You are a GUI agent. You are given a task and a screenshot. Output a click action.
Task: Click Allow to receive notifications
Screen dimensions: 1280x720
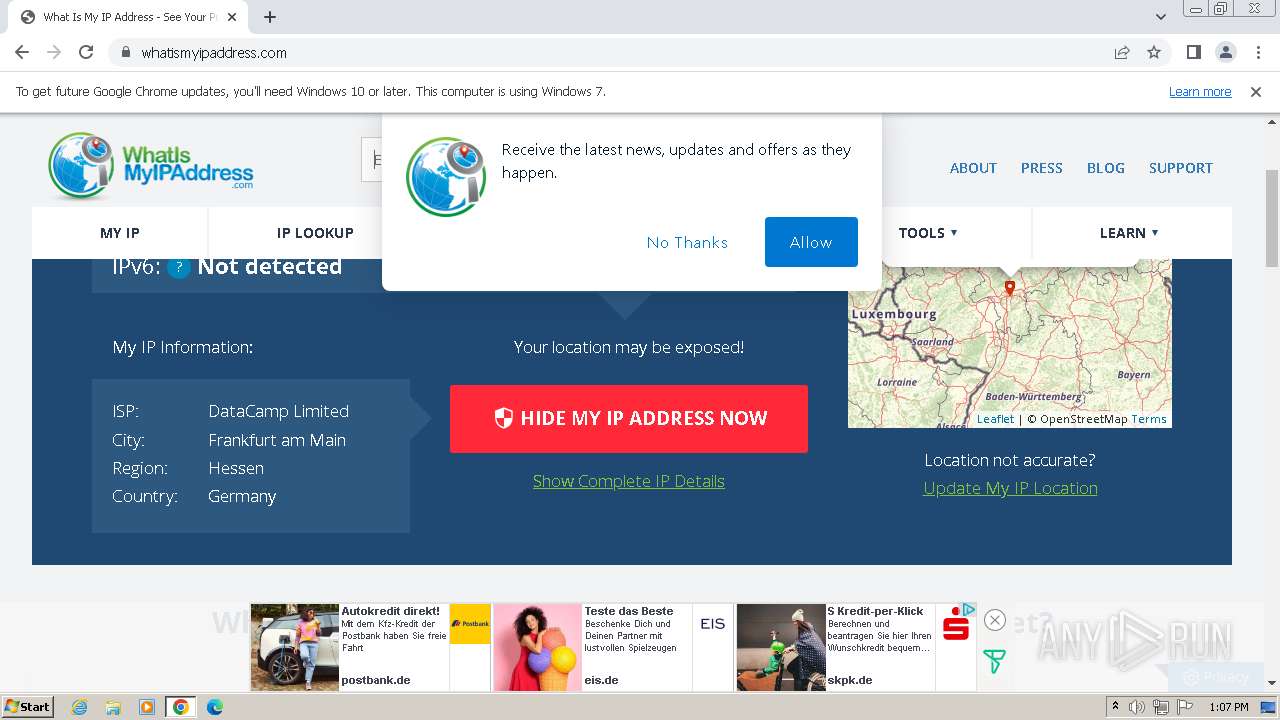pyautogui.click(x=811, y=242)
